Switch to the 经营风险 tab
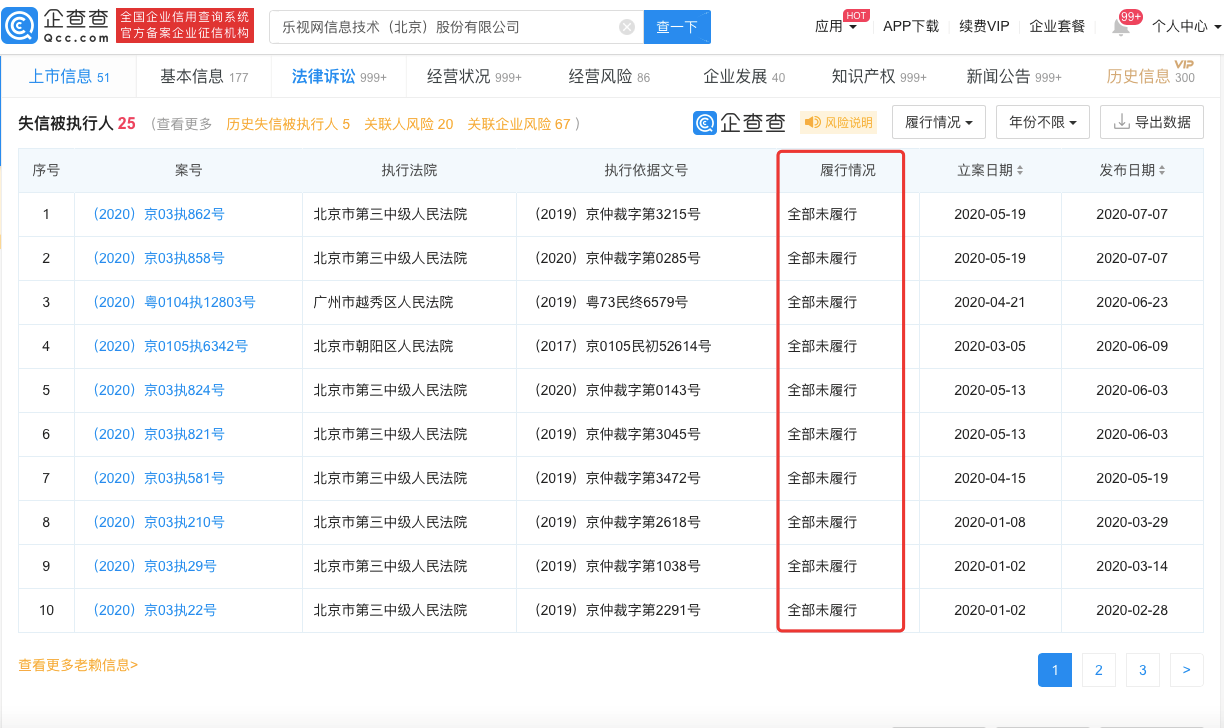 click(608, 76)
